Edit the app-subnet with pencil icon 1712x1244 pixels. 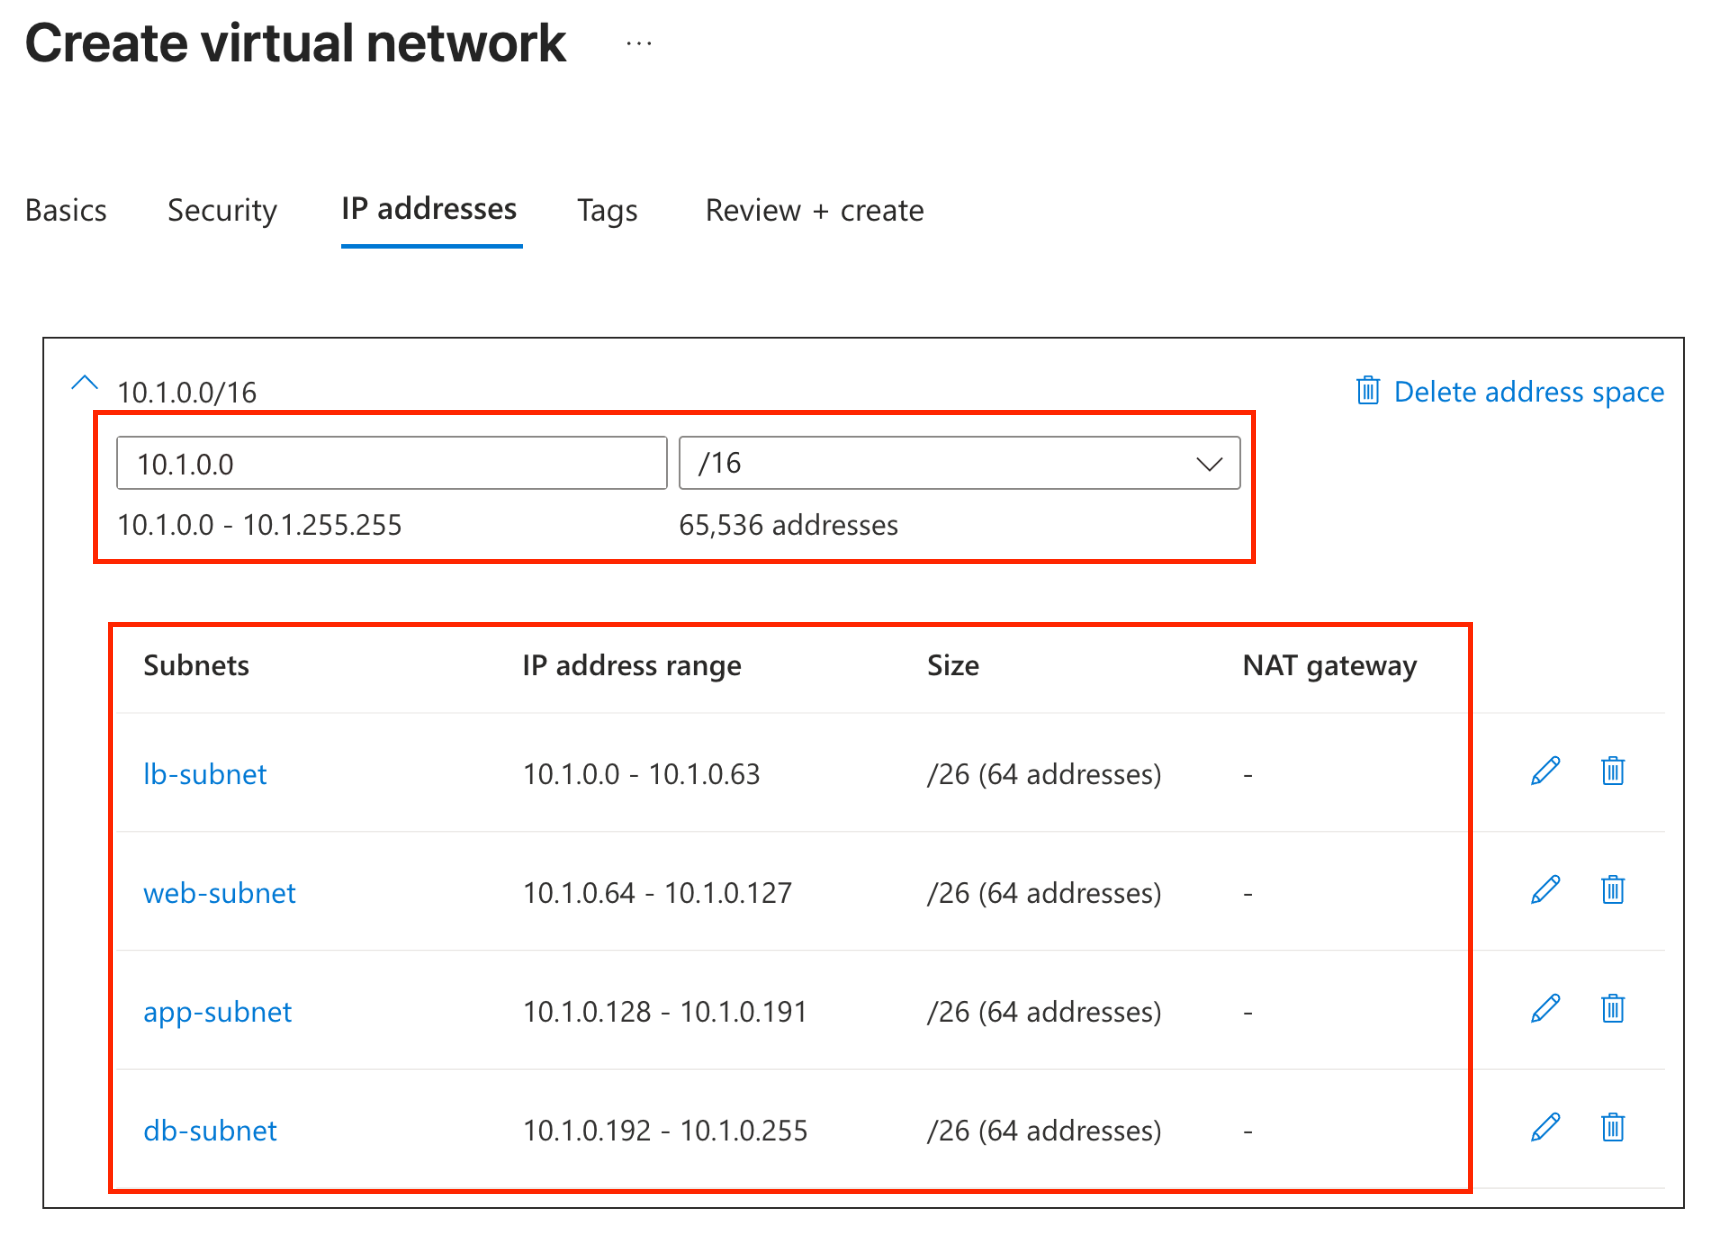1545,1009
